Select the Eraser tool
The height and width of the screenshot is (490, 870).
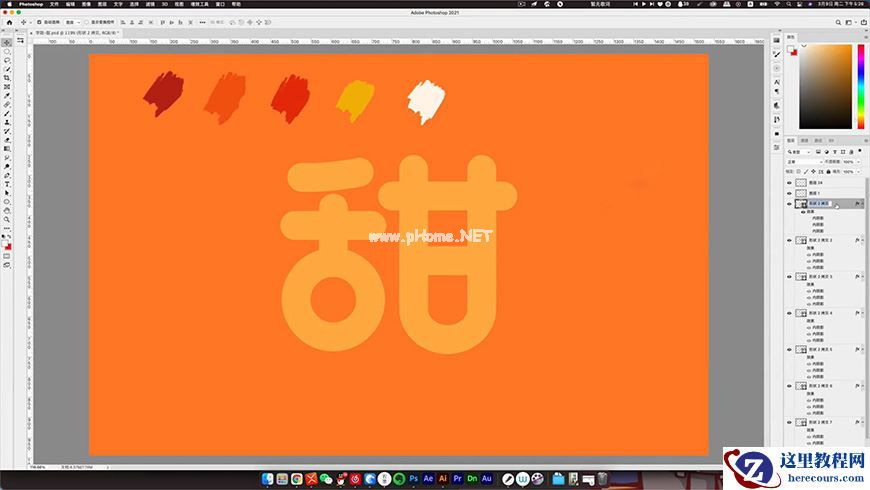click(7, 140)
